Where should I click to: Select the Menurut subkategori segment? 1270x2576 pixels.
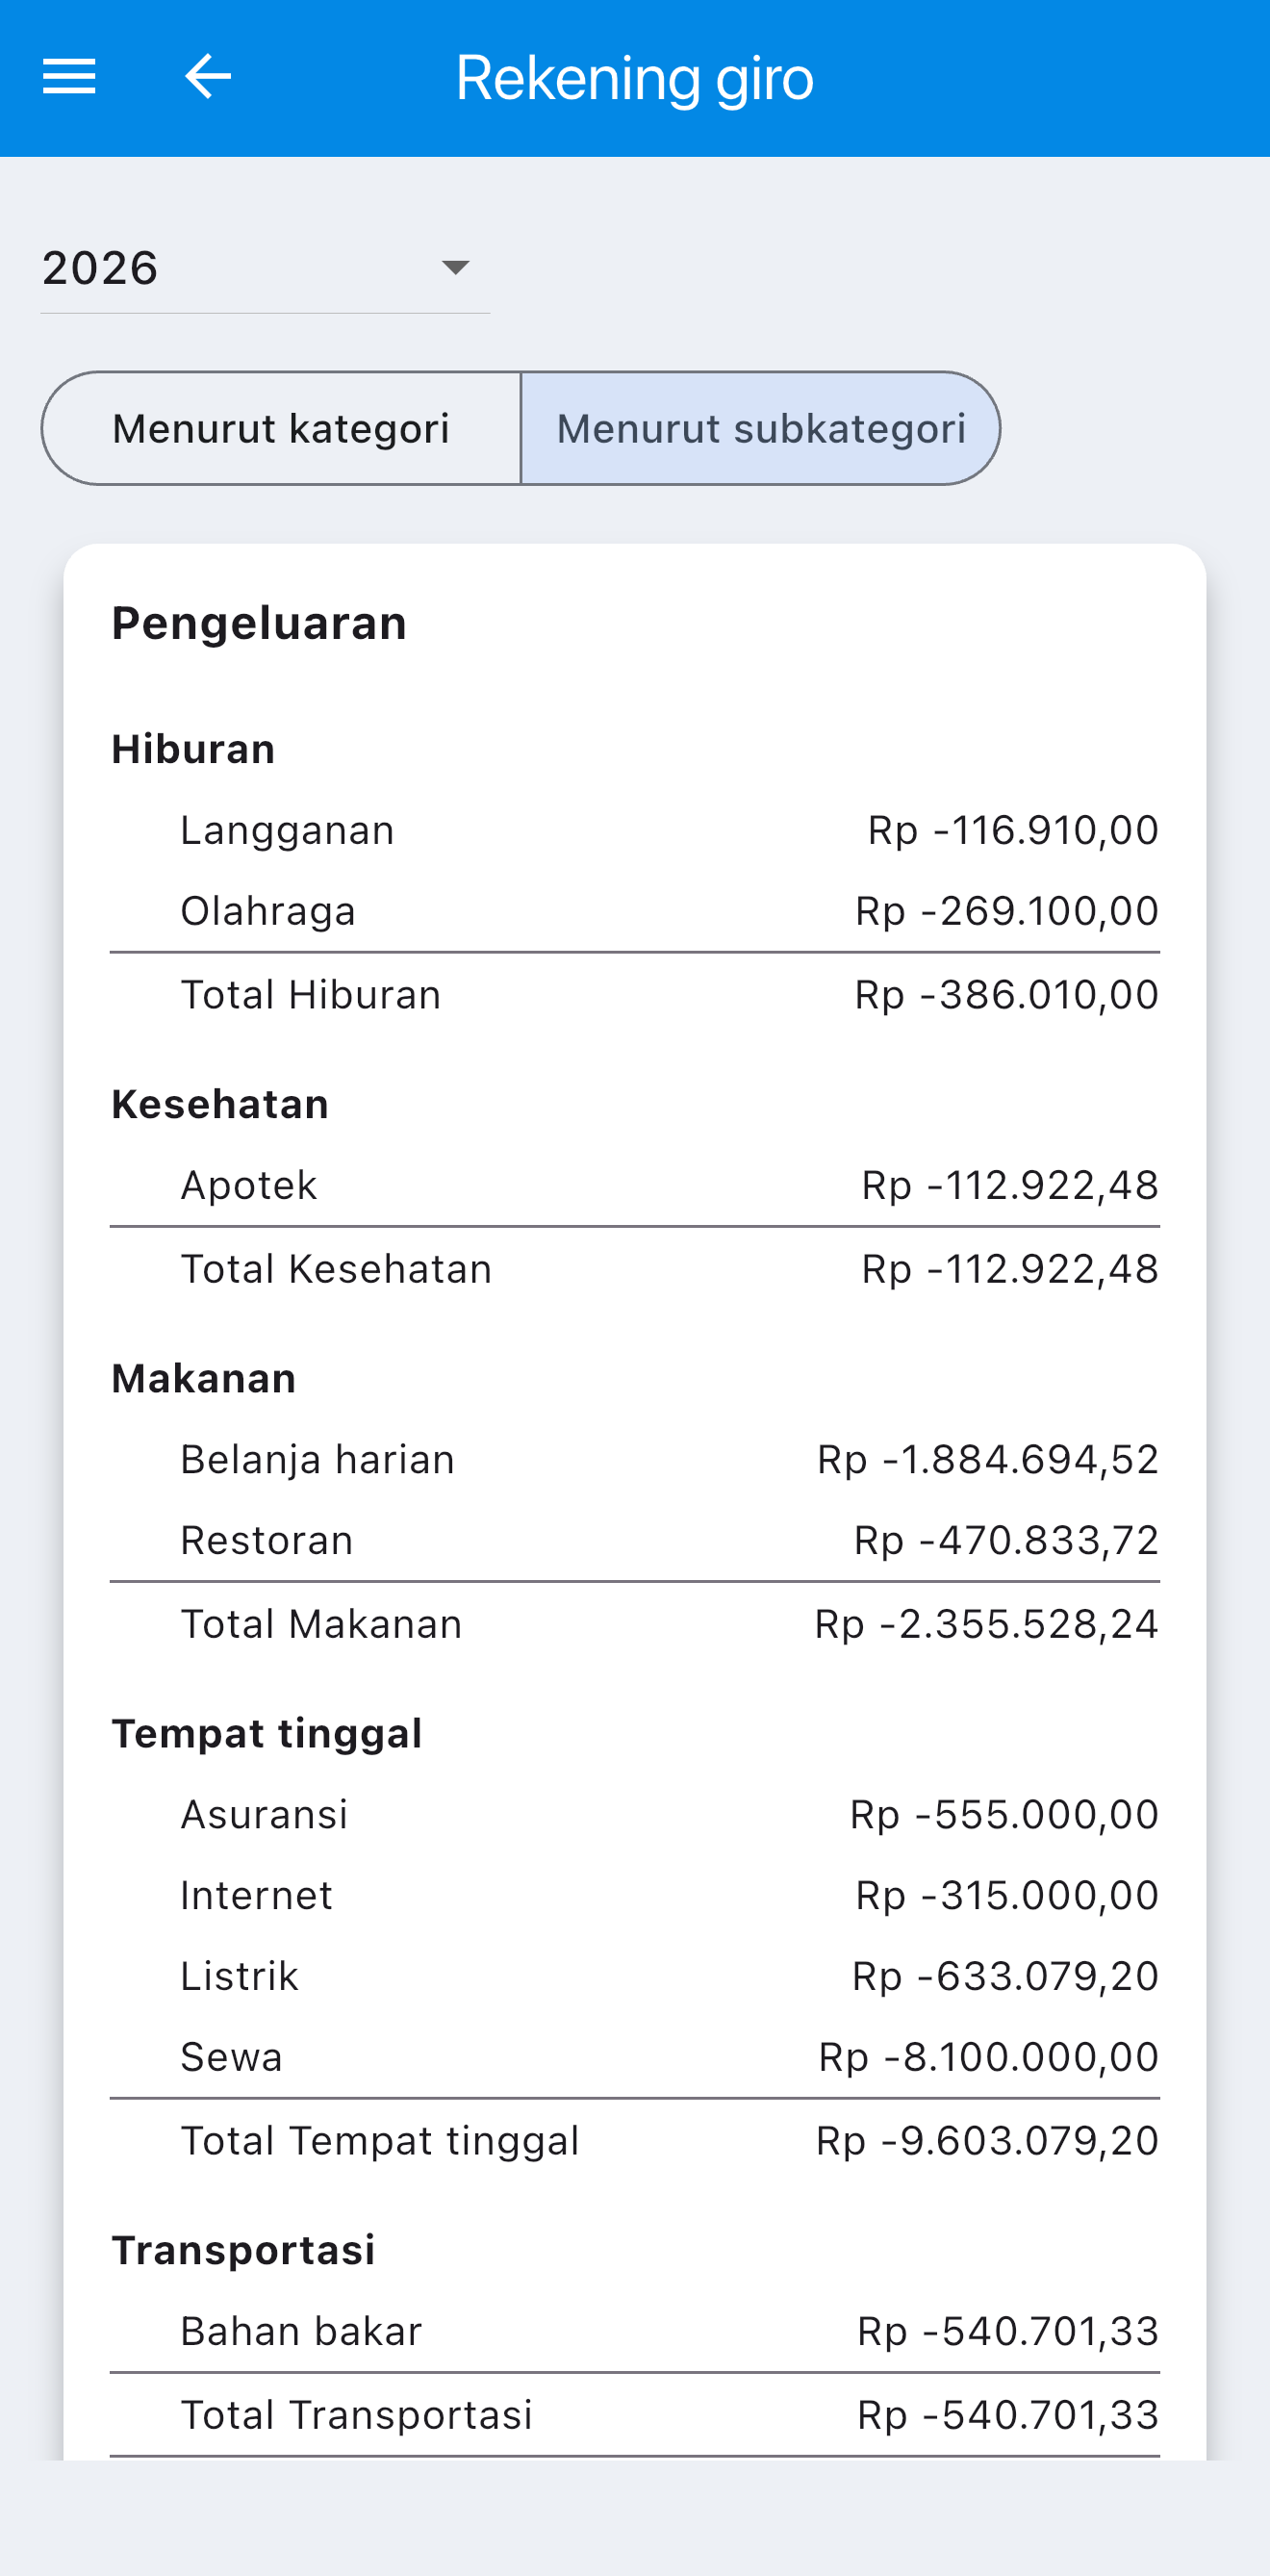pyautogui.click(x=761, y=428)
